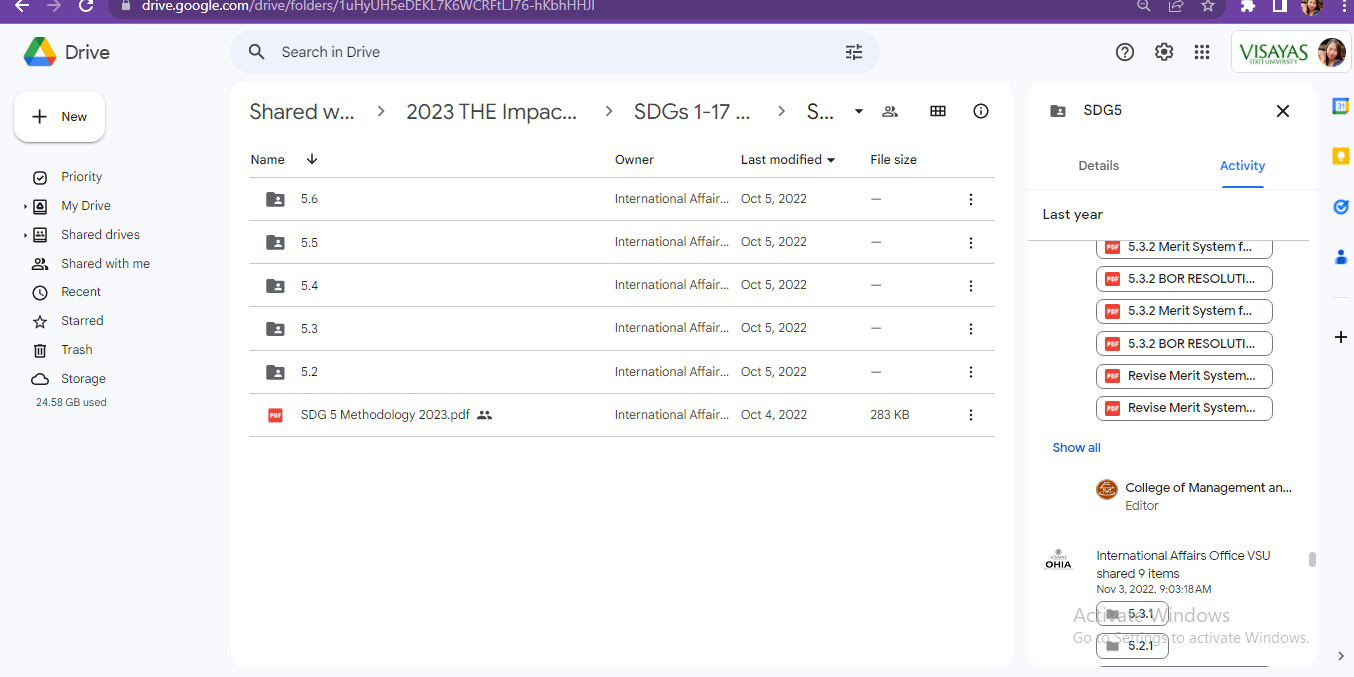
Task: Click the New button
Action: click(x=60, y=117)
